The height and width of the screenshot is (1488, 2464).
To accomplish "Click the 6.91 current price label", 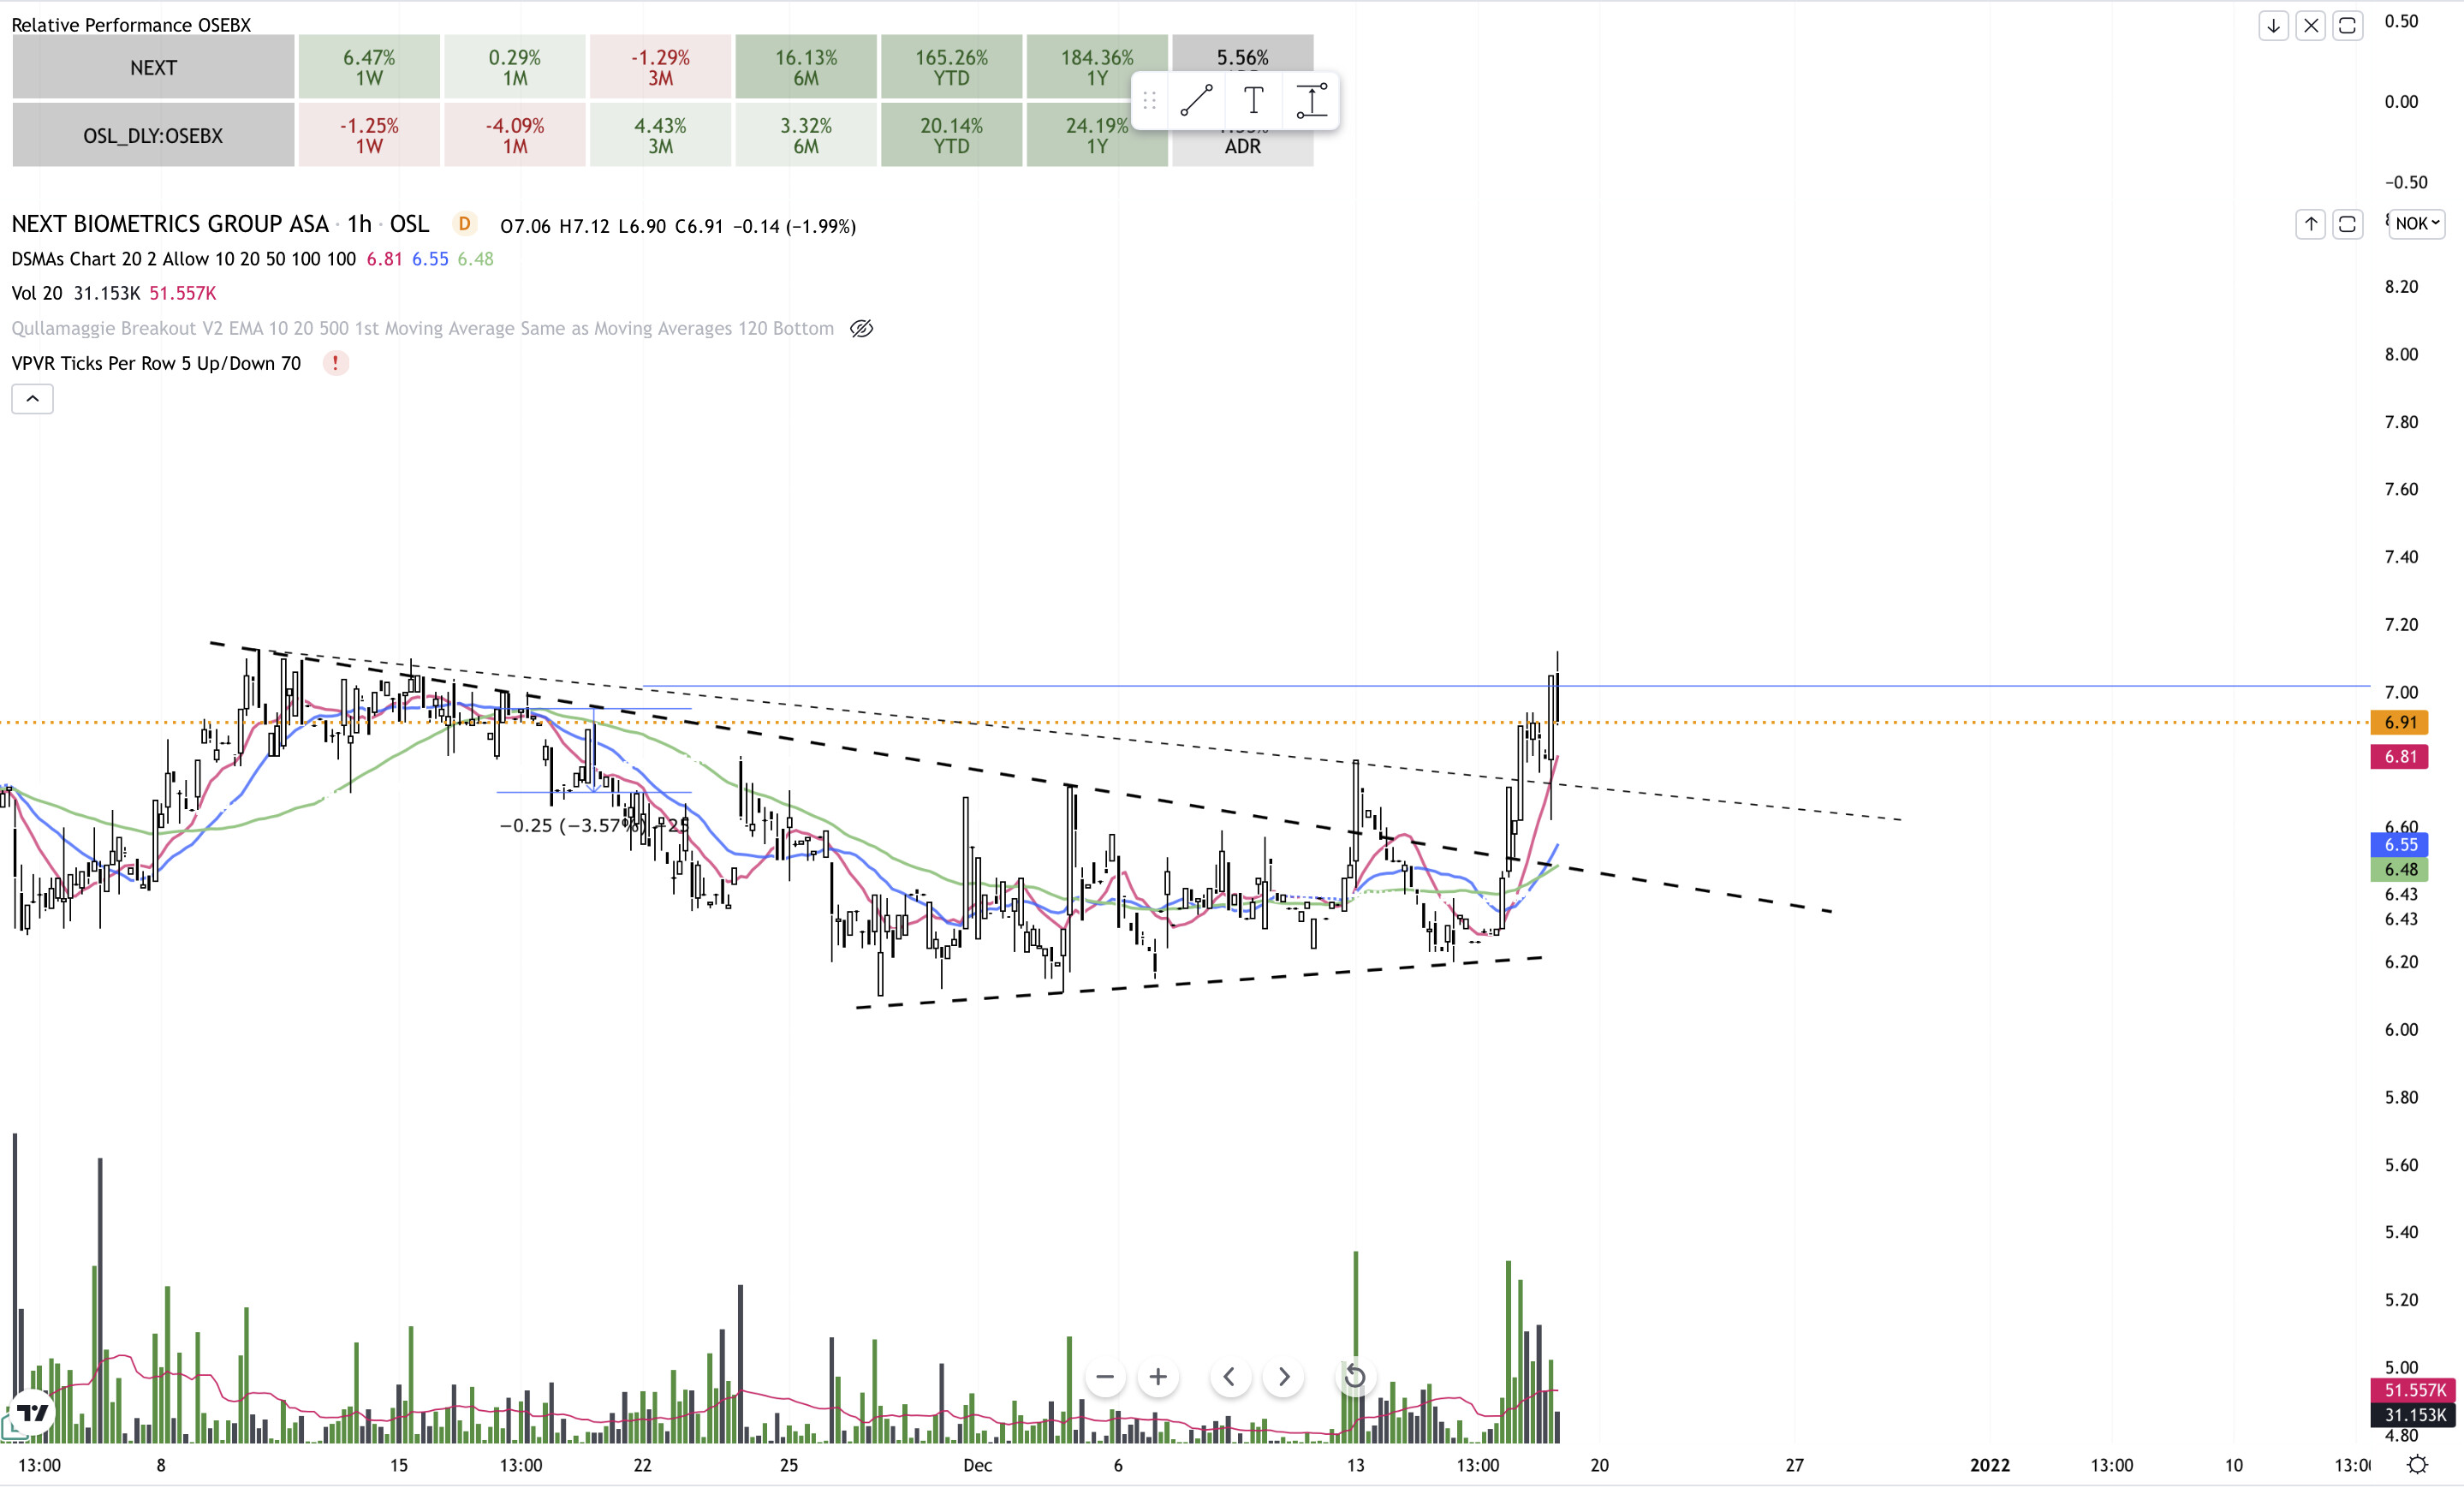I will (x=2399, y=723).
